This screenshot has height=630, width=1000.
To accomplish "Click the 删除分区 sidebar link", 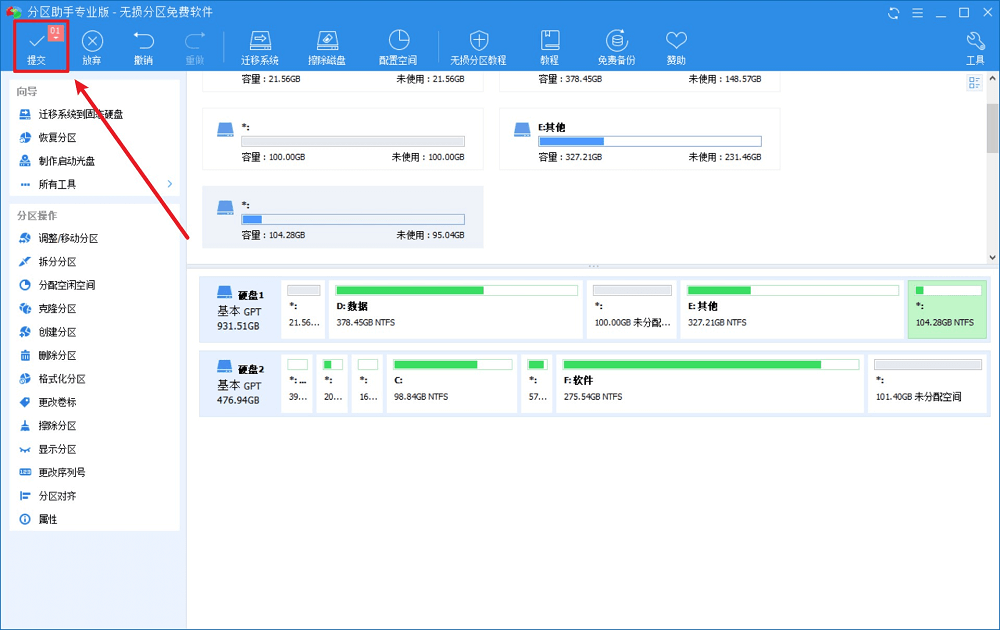I will 57,355.
